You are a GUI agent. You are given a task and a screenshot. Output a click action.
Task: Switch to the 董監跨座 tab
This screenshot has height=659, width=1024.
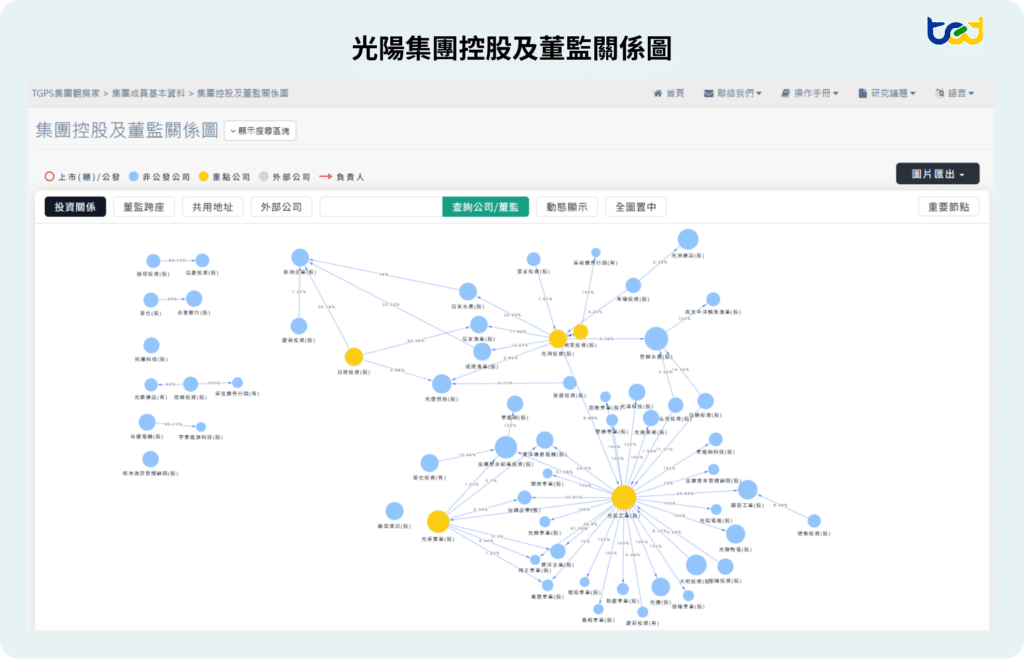144,207
